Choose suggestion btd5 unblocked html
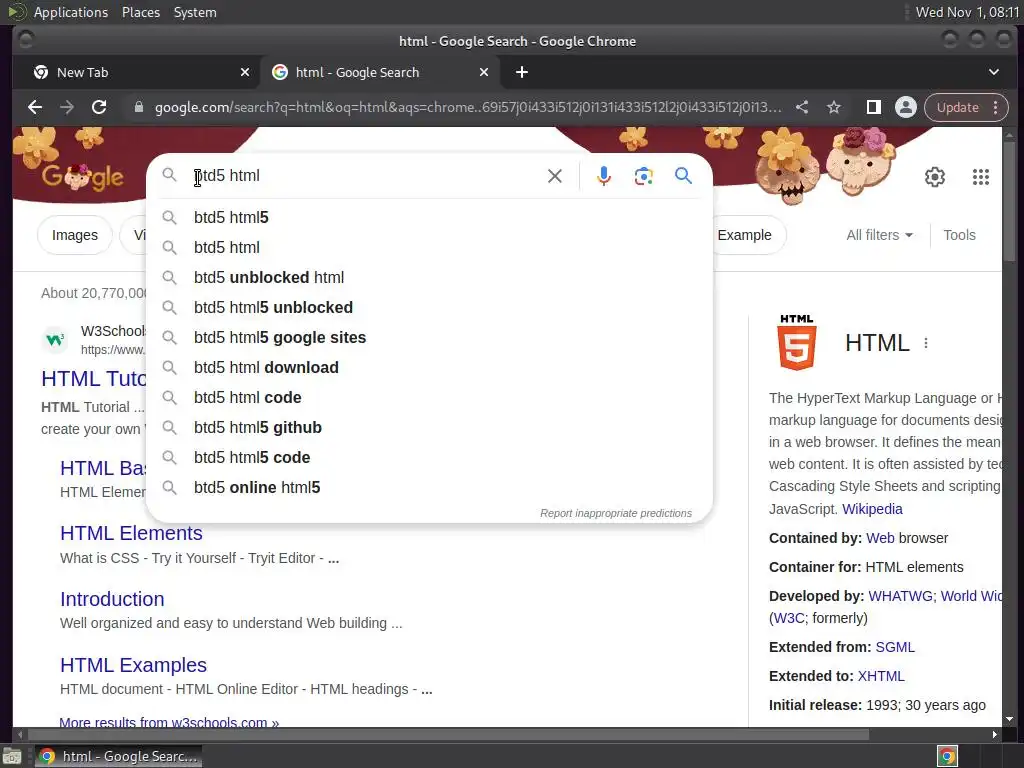The width and height of the screenshot is (1024, 768). [x=429, y=278]
